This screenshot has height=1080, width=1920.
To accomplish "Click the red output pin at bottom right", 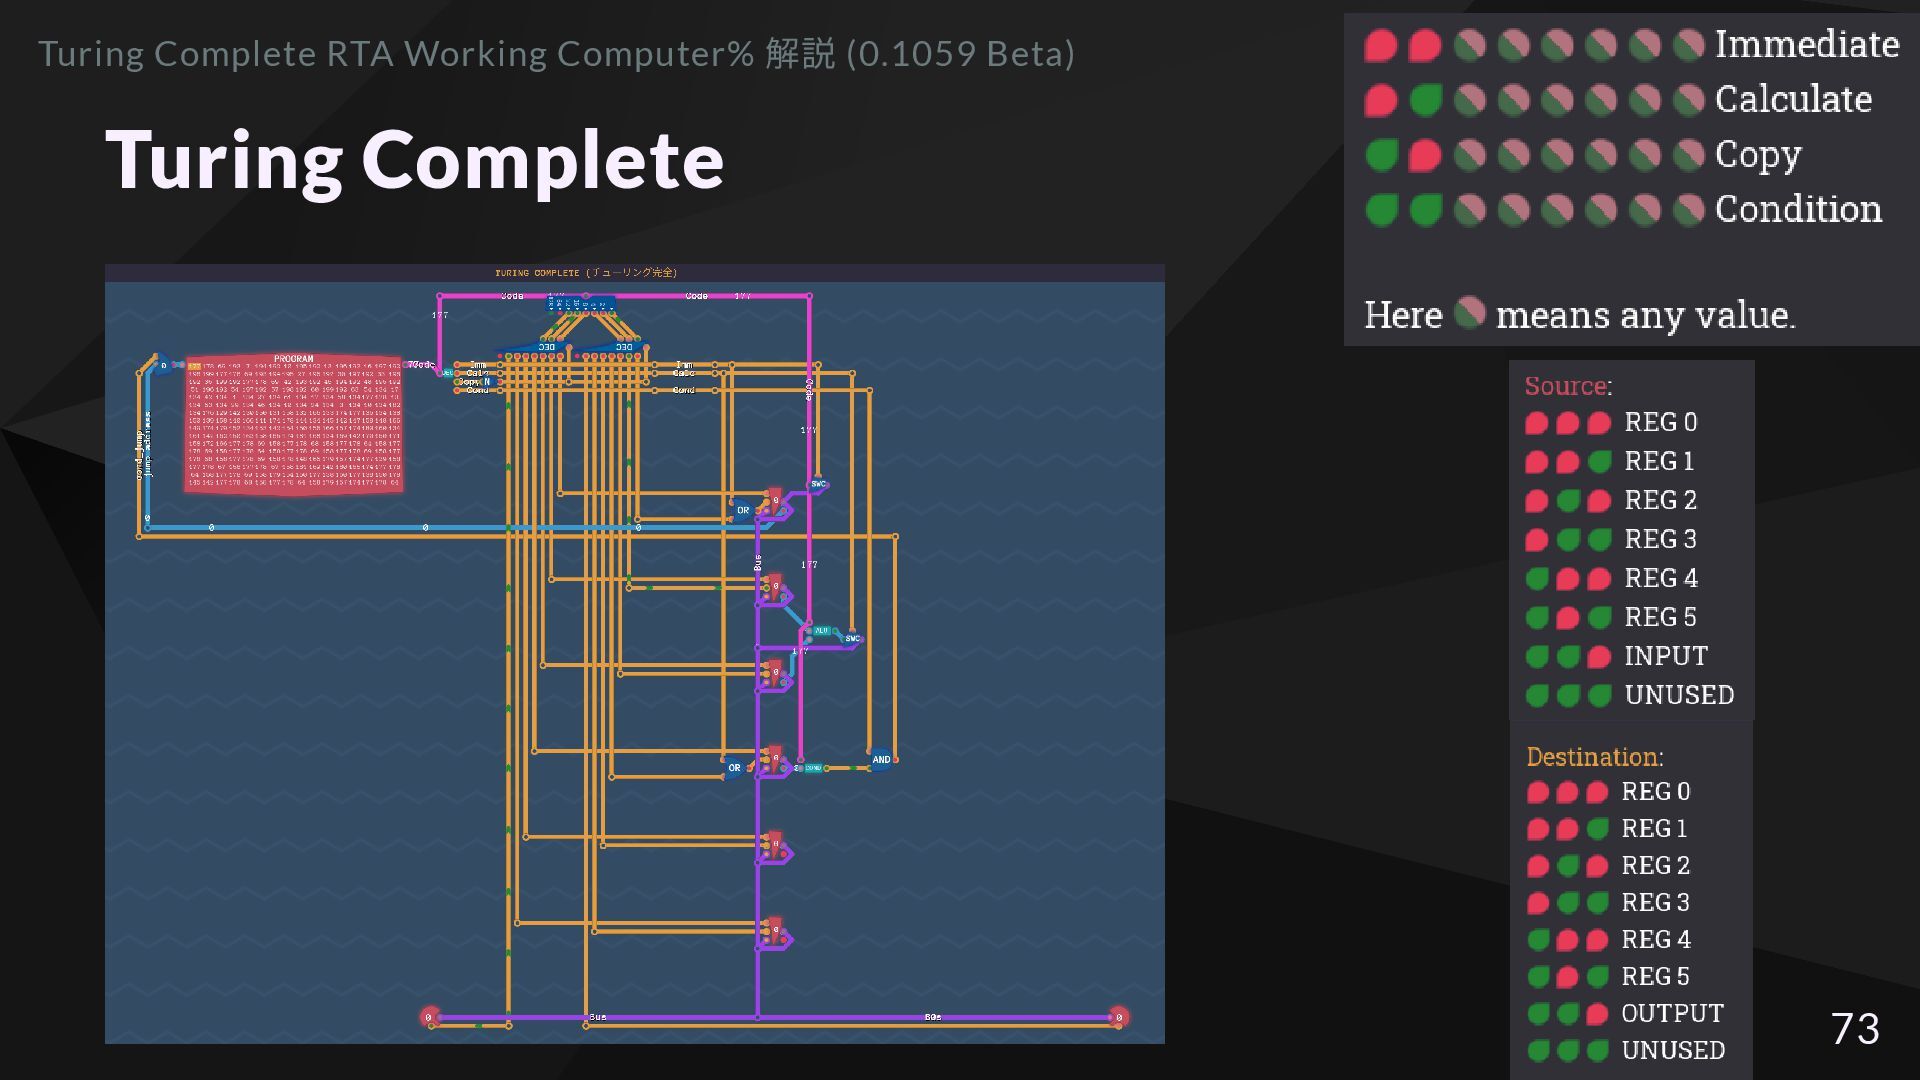I will (1119, 1017).
